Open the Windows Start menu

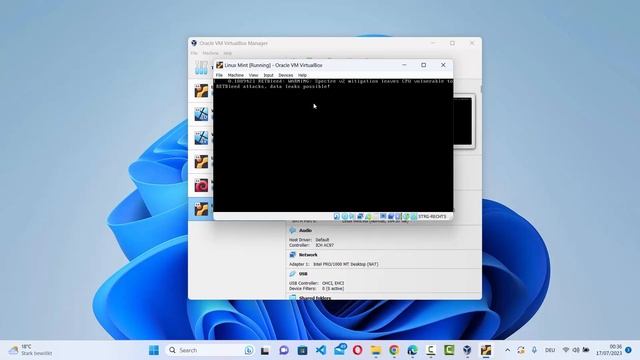tap(154, 350)
